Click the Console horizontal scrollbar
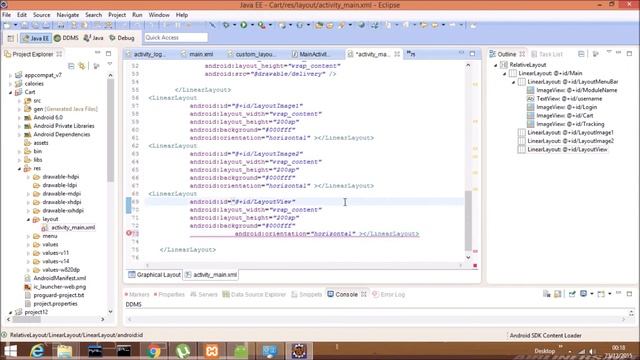Screen dimensions: 640x360 point(376,319)
